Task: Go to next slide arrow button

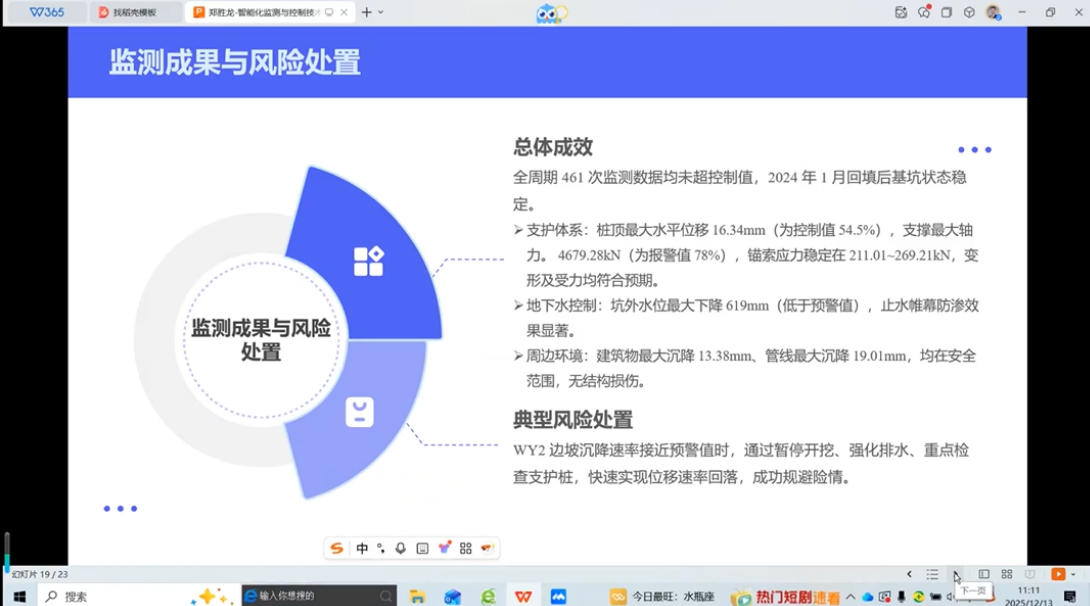Action: click(955, 574)
